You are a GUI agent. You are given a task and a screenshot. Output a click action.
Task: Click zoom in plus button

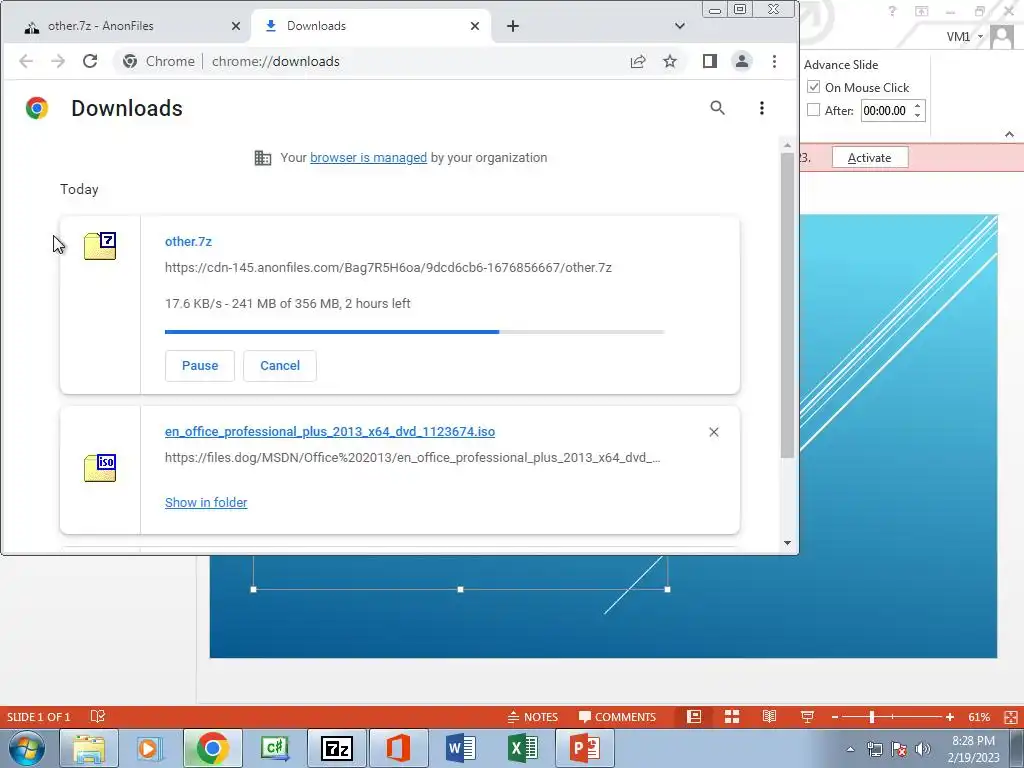click(x=950, y=717)
